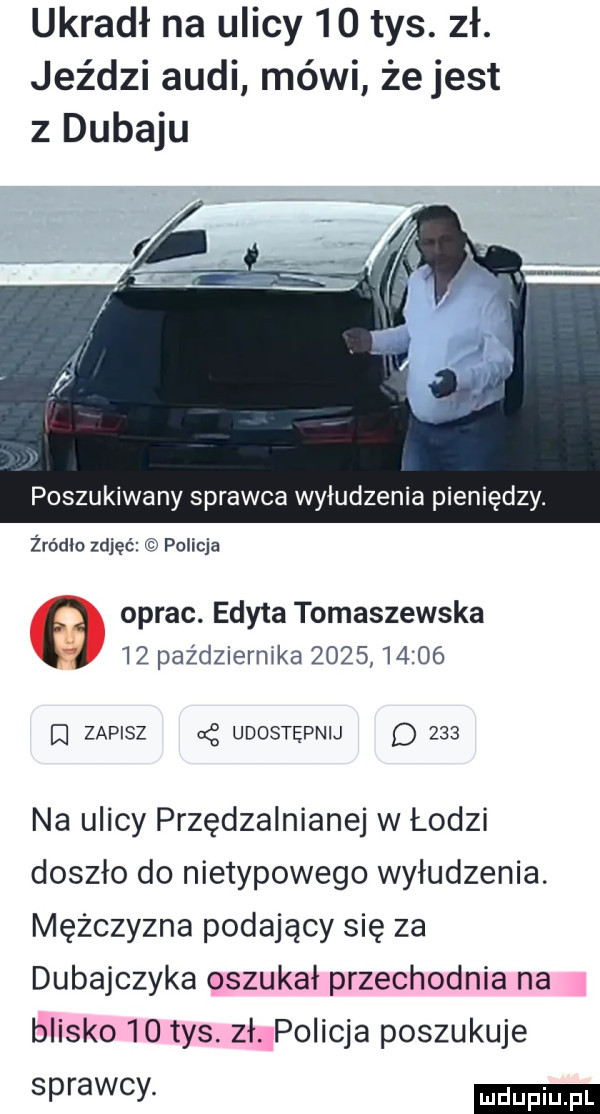This screenshot has width=600, height=1114.
Task: Click the date 12 października 2025, 14:06
Action: 282,656
